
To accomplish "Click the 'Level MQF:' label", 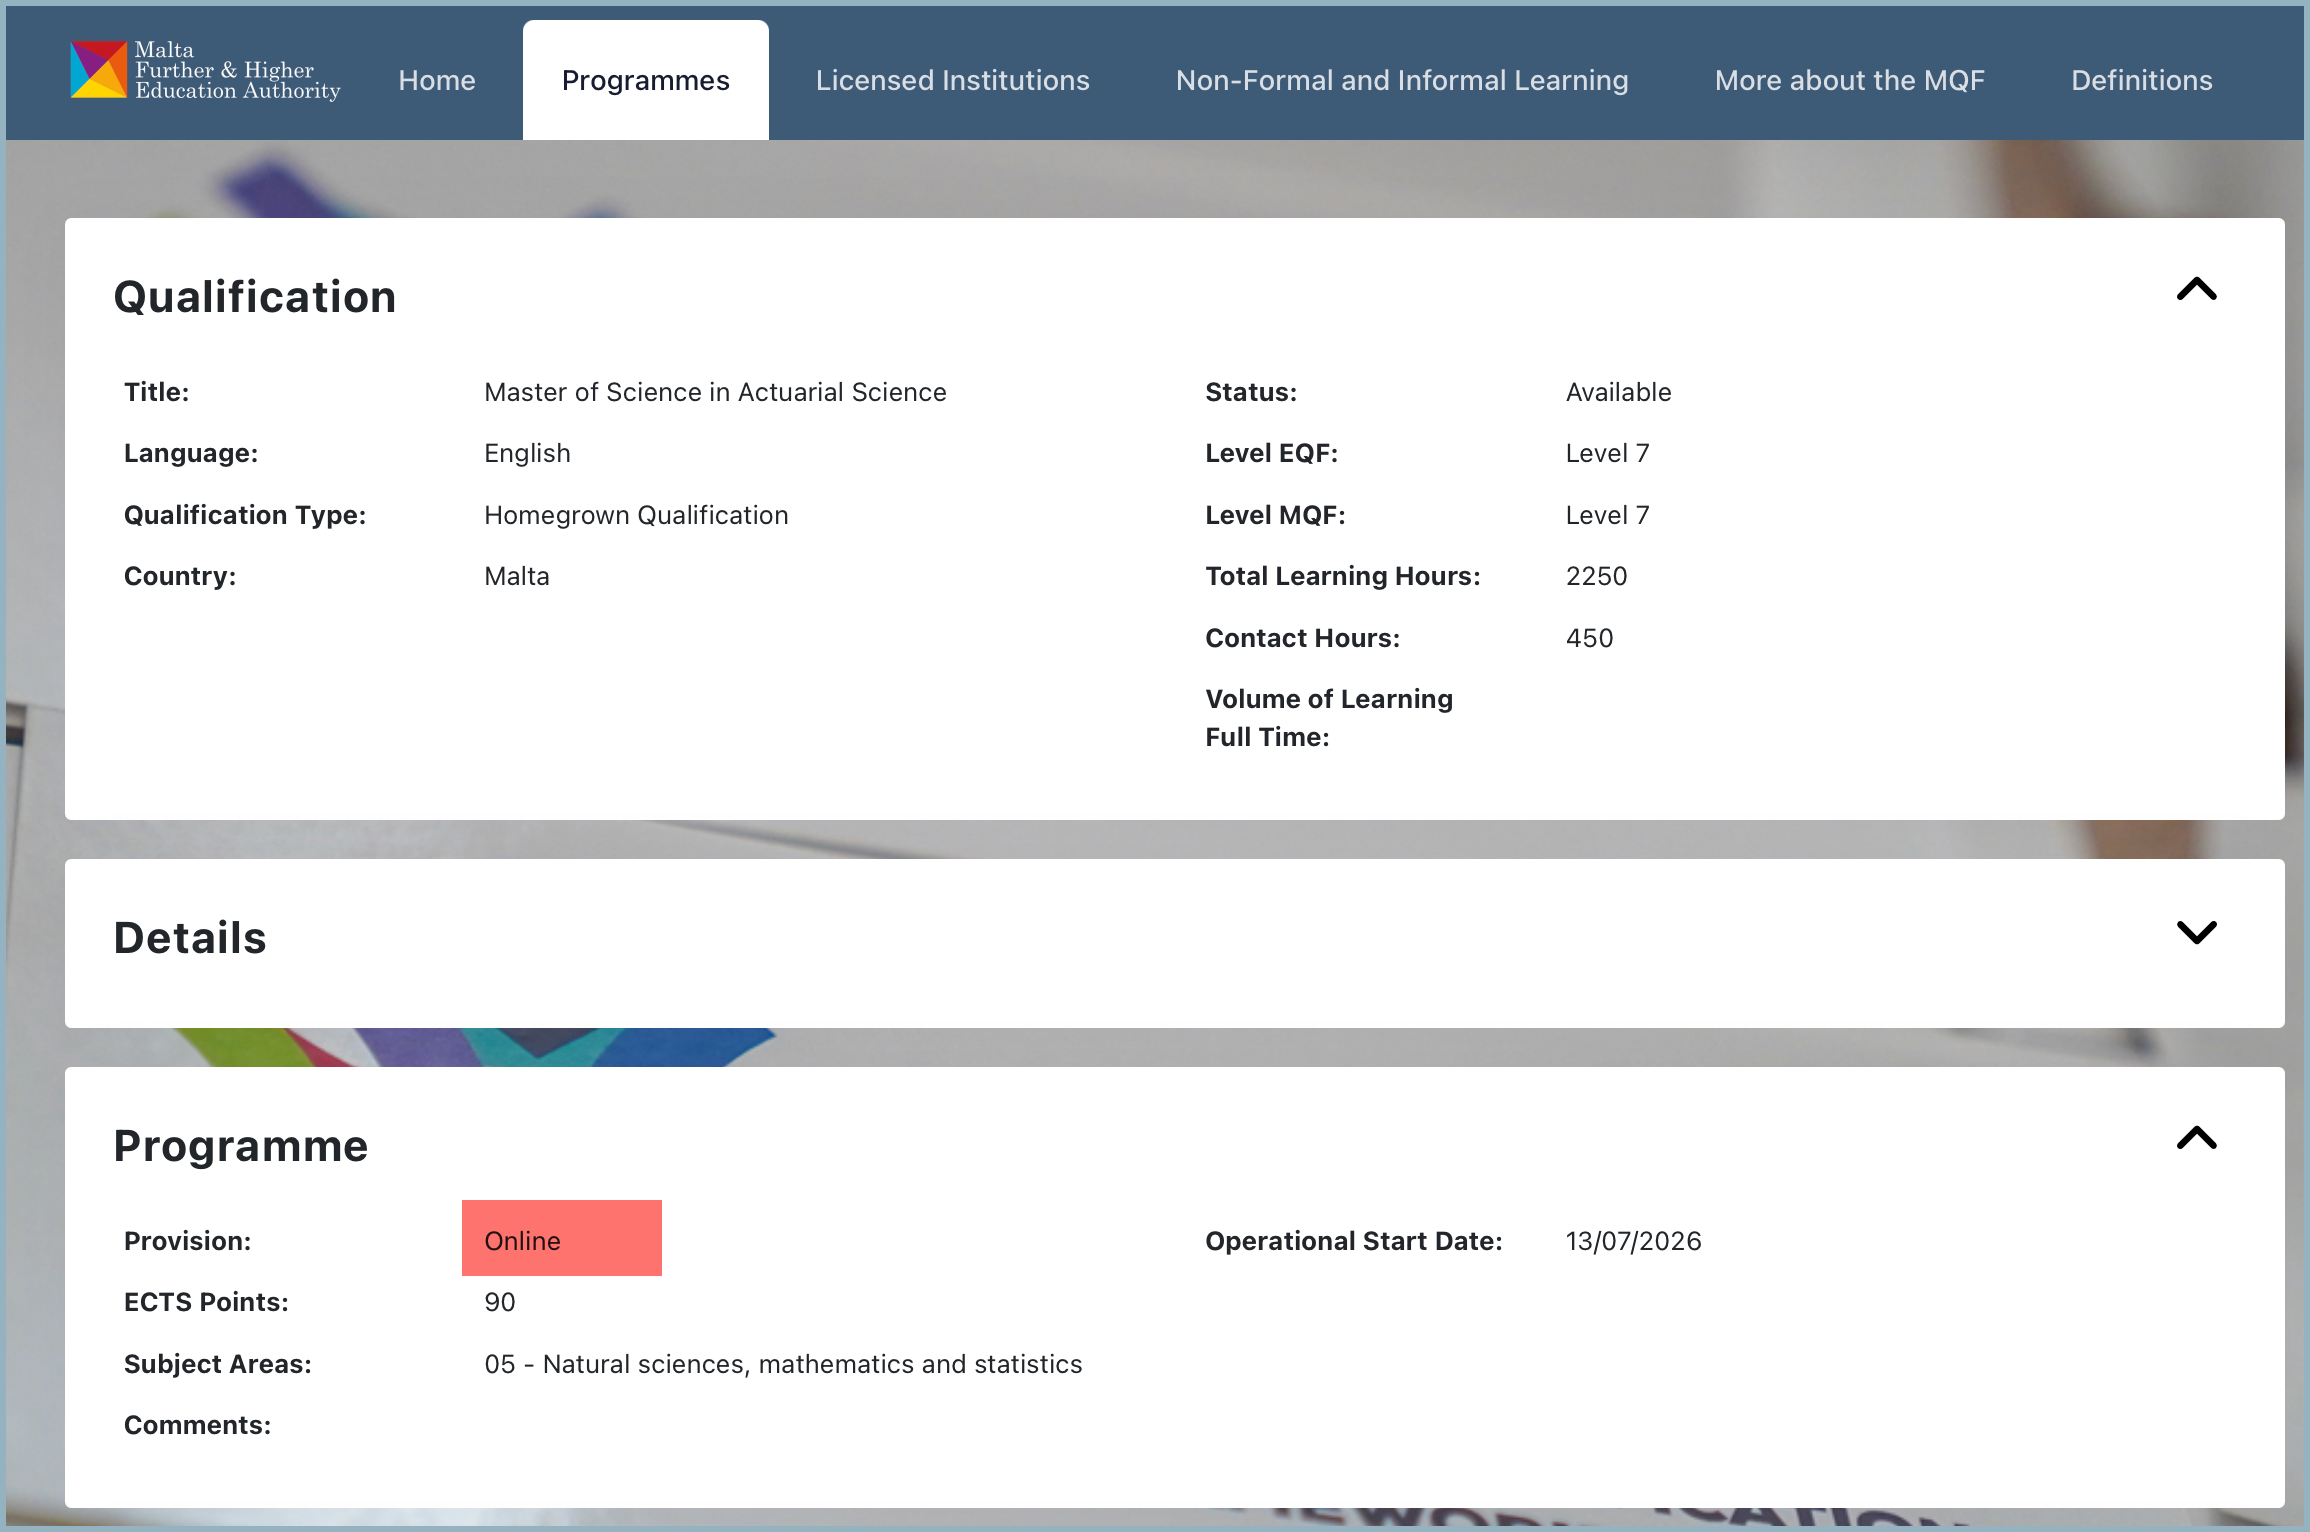I will (1275, 515).
